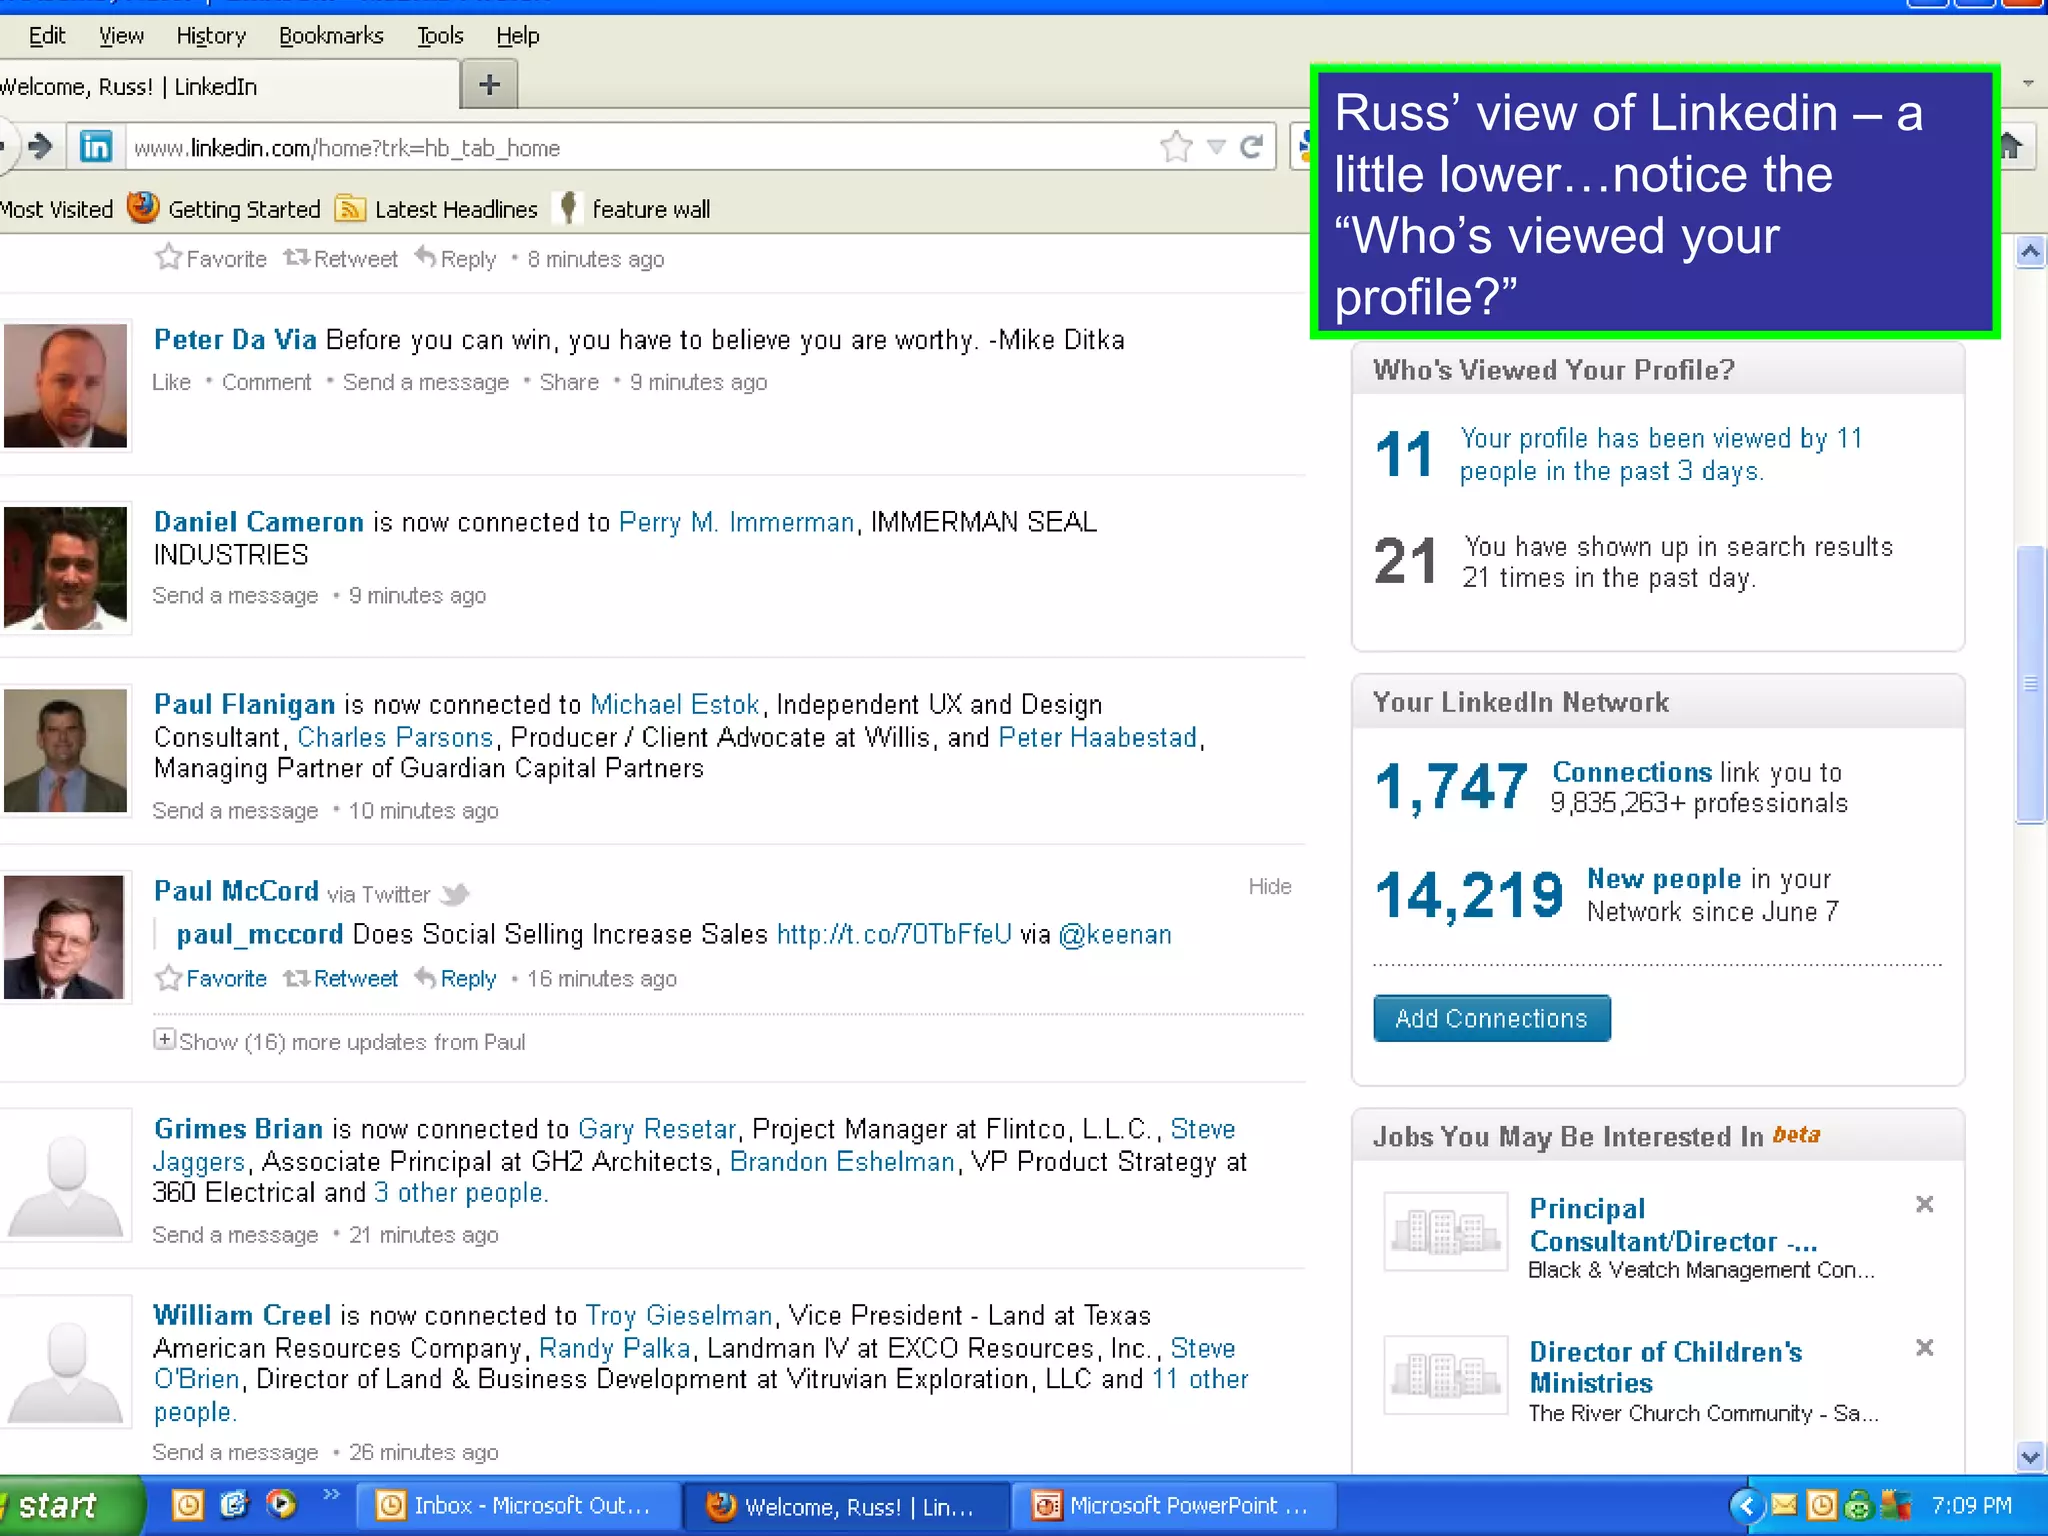The width and height of the screenshot is (2048, 1536).
Task: Open William Creel's profile link
Action: (241, 1314)
